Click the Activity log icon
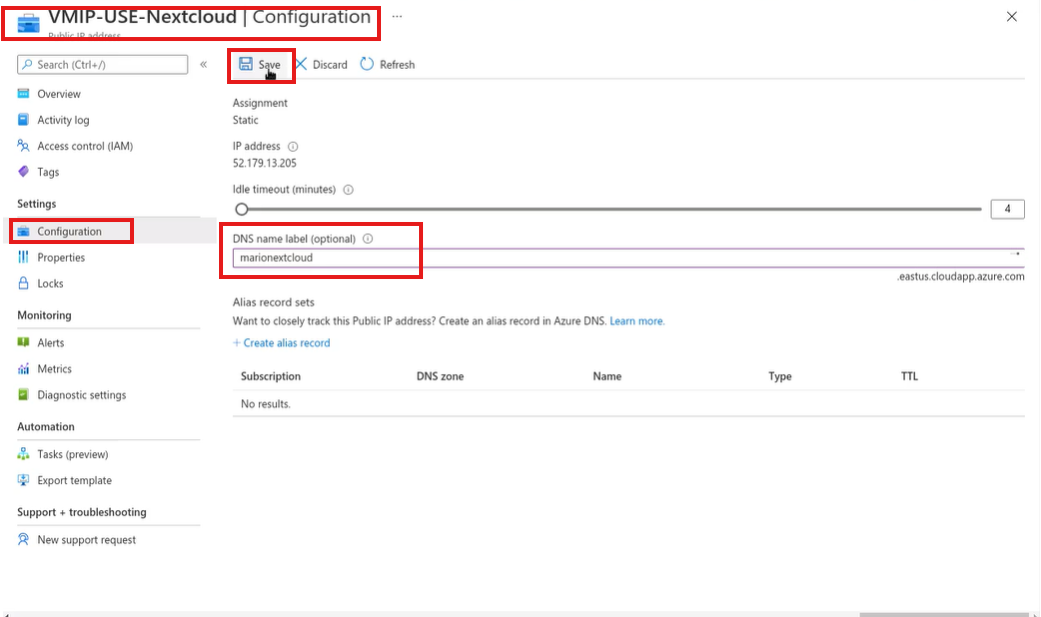Viewport: 1041px width, 617px height. (23, 120)
